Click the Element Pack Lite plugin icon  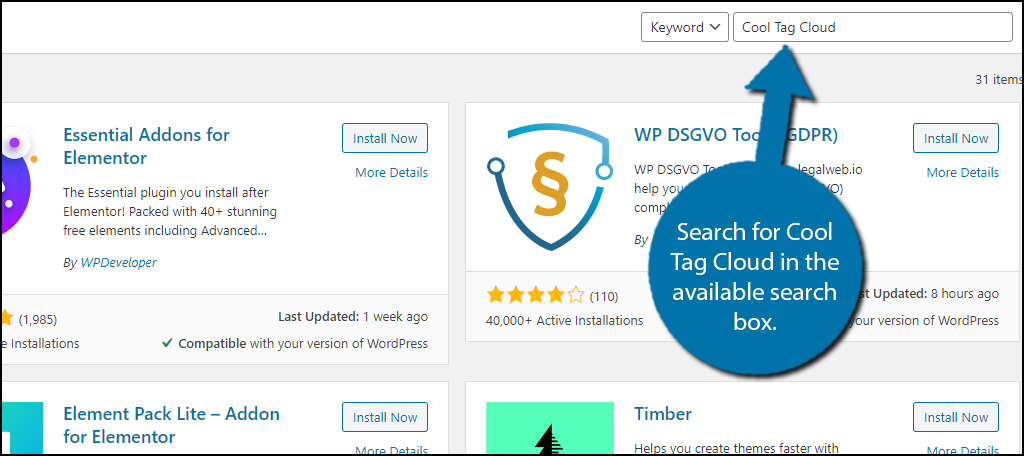(x=22, y=428)
